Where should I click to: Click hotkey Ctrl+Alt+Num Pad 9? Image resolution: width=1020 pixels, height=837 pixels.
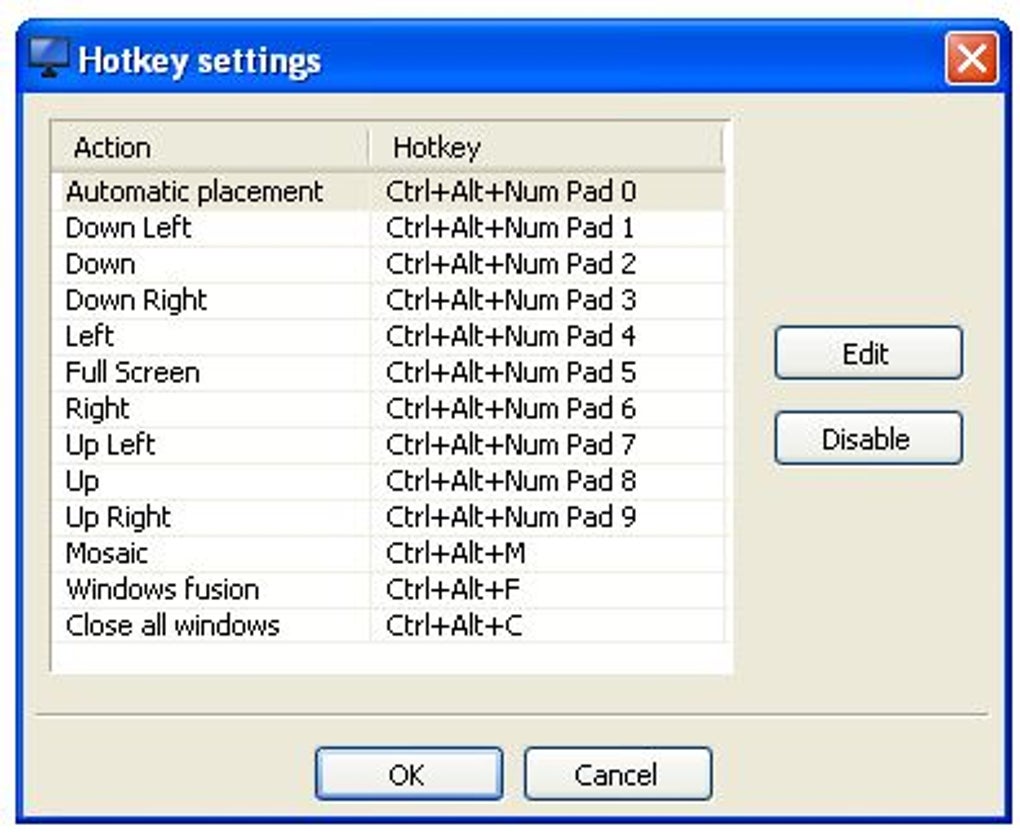tap(511, 518)
